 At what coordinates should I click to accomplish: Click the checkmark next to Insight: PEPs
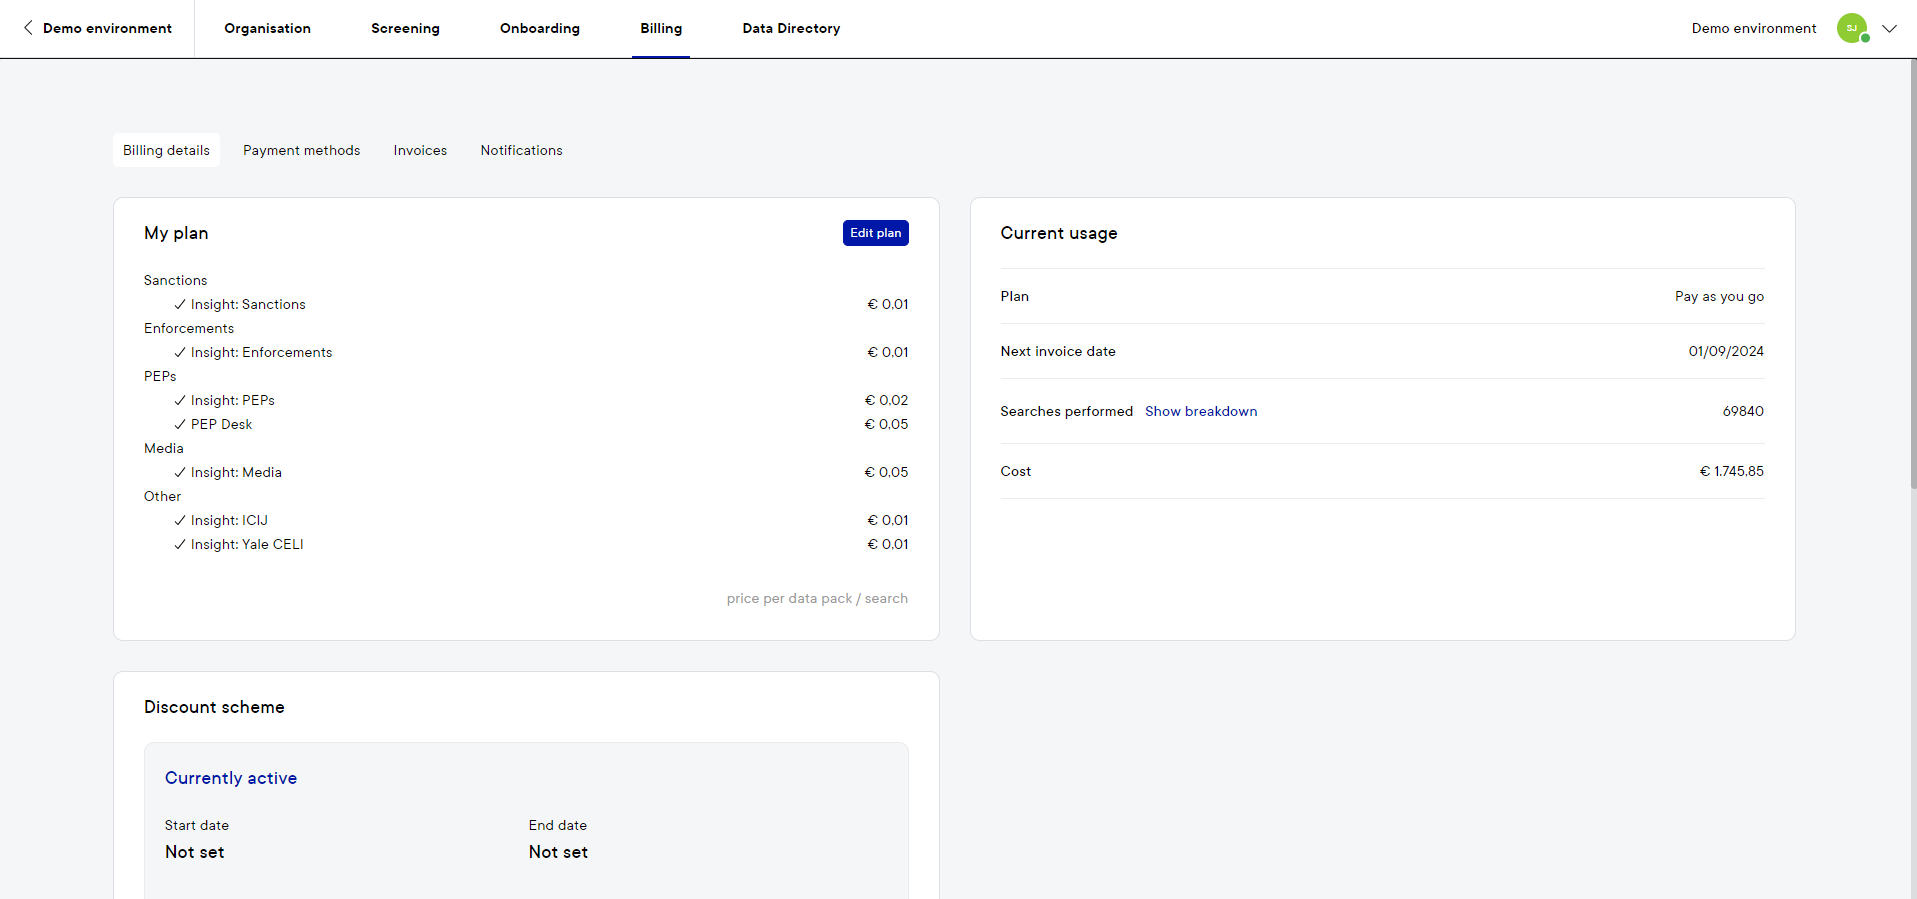click(x=180, y=400)
